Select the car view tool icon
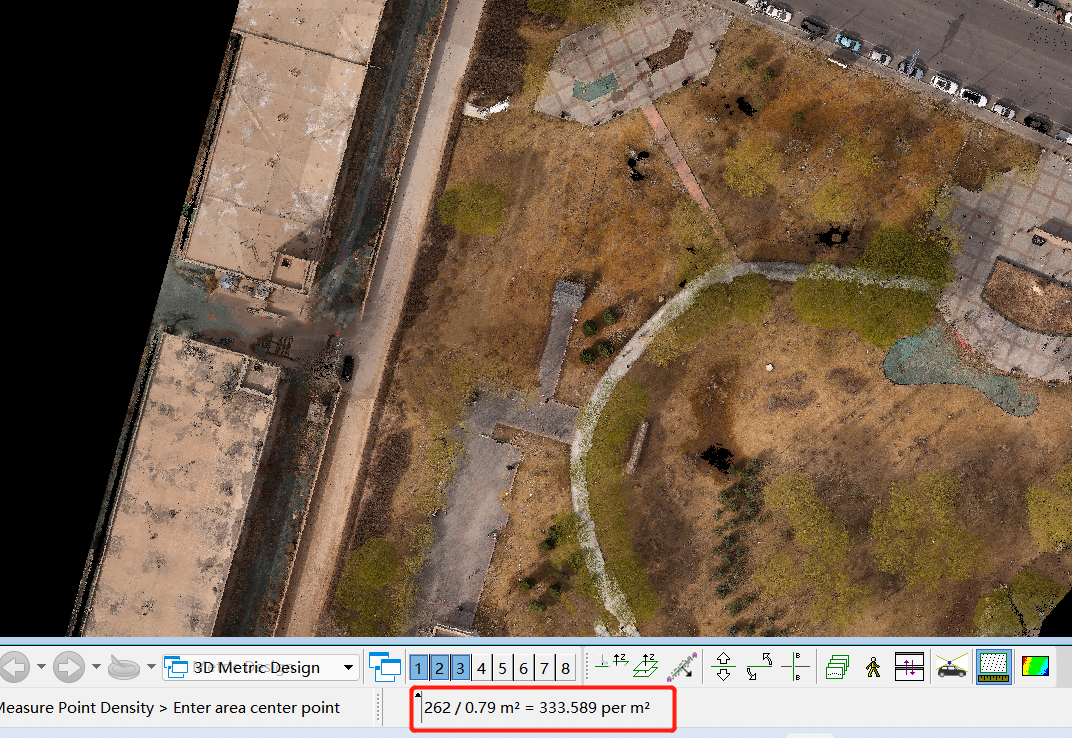1072x738 pixels. pos(951,666)
